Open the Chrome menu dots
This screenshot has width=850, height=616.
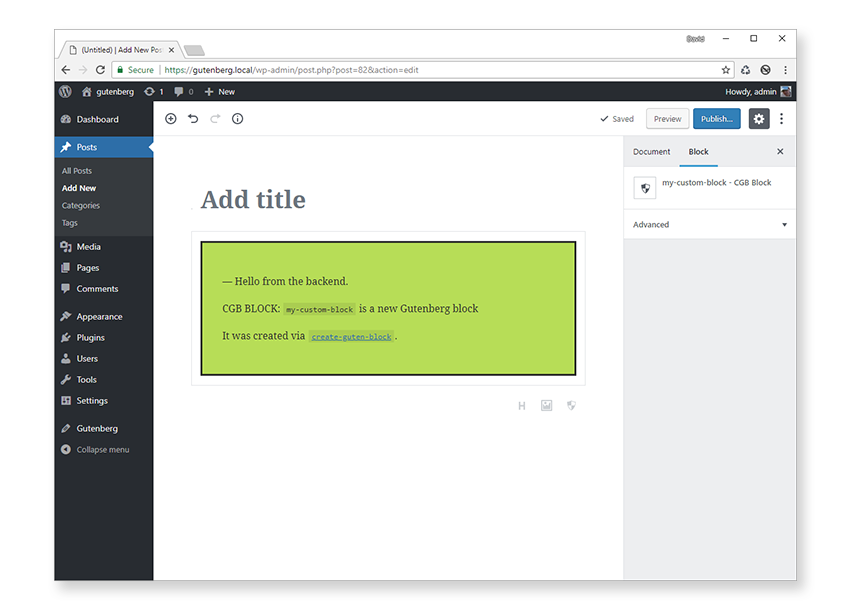tap(785, 70)
